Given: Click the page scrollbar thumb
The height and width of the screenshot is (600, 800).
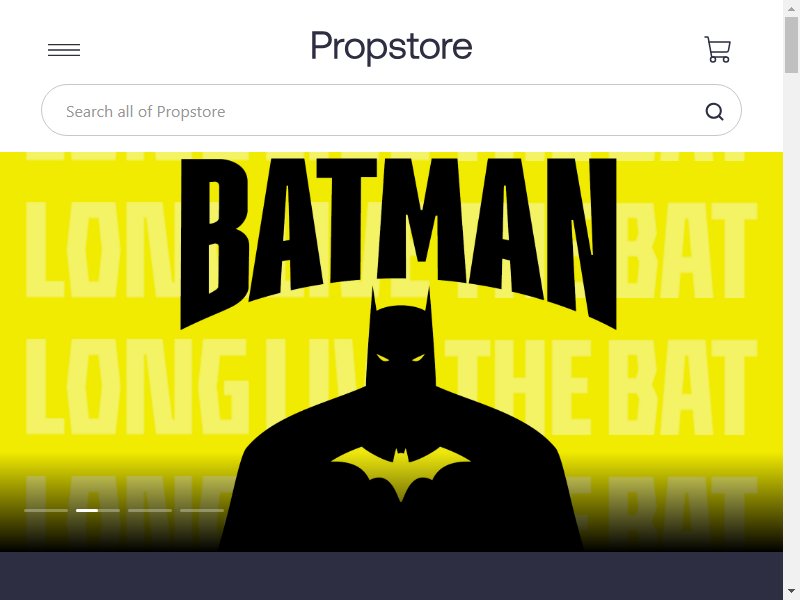Looking at the screenshot, I should [791, 45].
